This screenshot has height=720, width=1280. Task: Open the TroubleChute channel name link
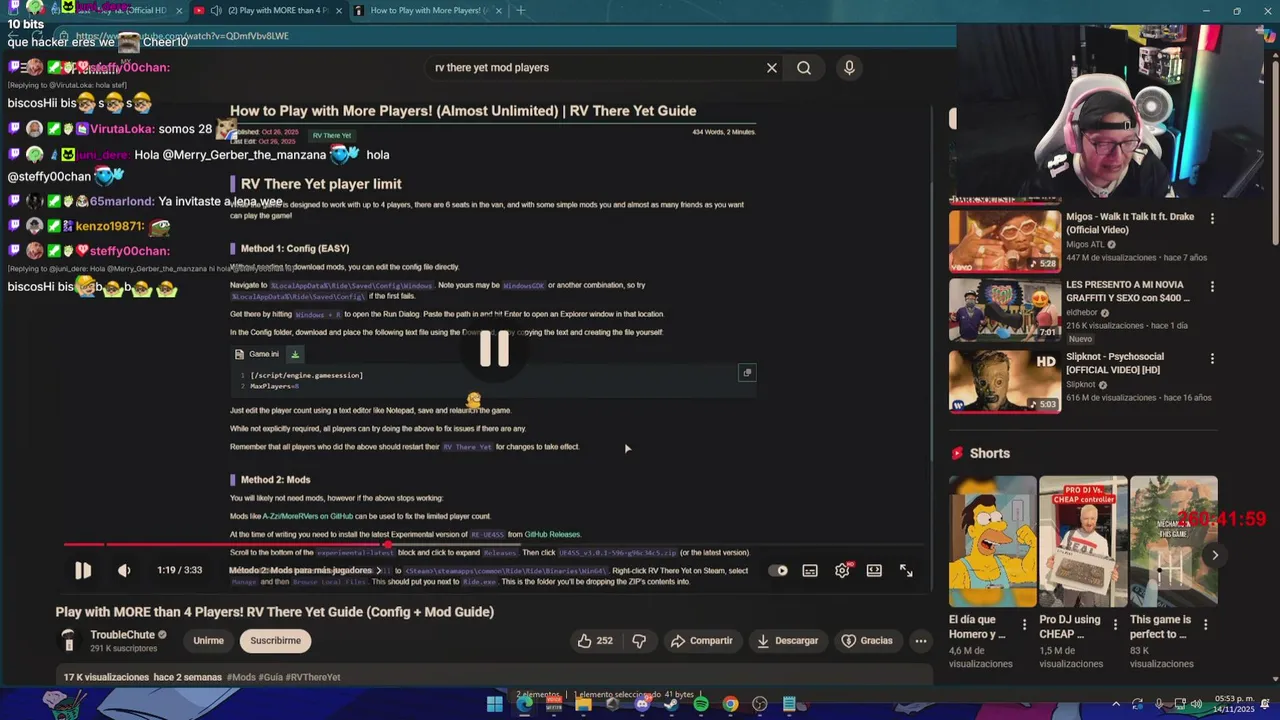pos(122,635)
